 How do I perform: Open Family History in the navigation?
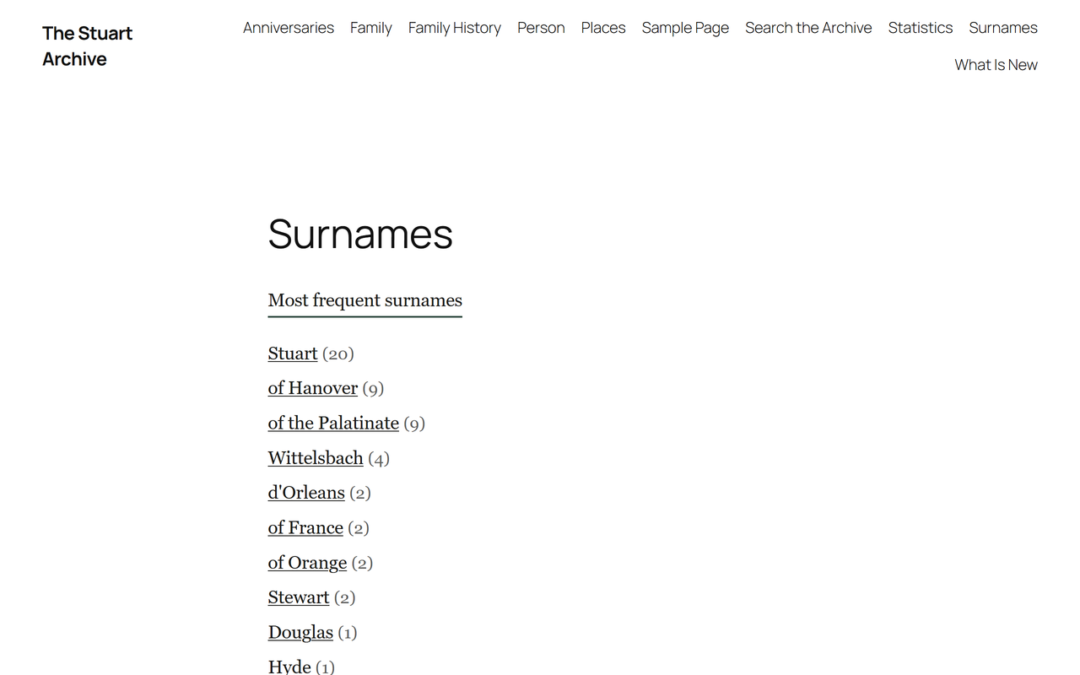pos(454,28)
